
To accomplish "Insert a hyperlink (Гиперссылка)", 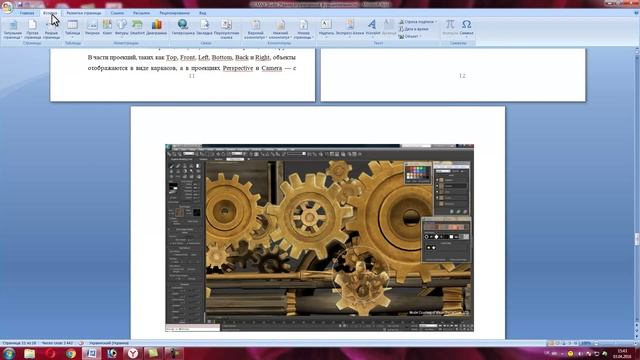I will (183, 28).
